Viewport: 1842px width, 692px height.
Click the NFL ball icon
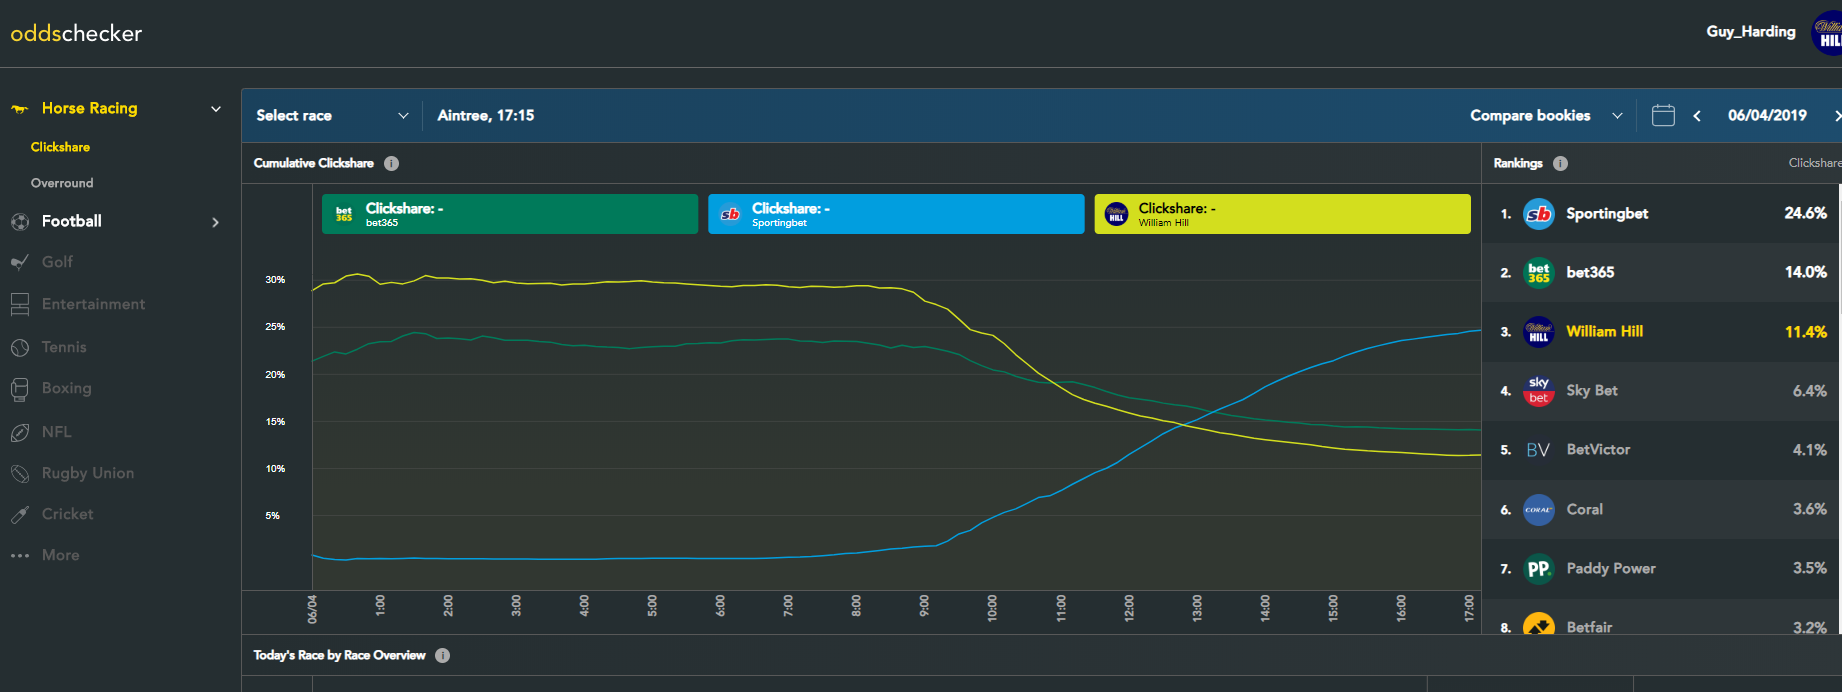click(20, 432)
